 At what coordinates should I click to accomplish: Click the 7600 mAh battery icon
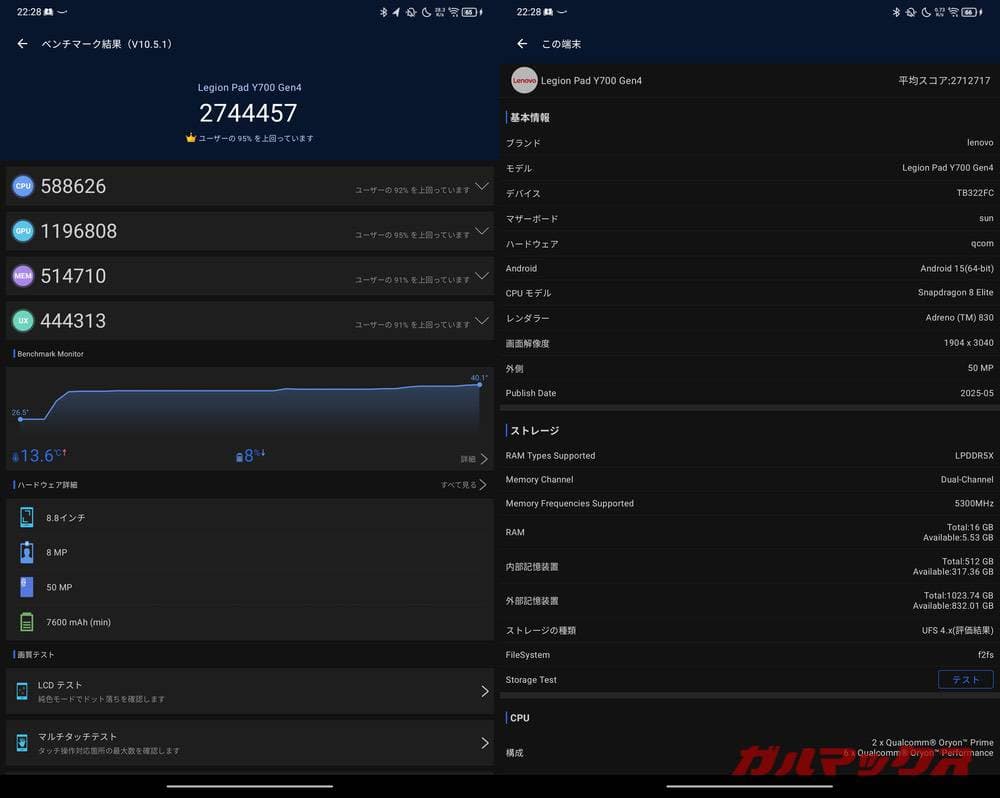pyautogui.click(x=26, y=621)
